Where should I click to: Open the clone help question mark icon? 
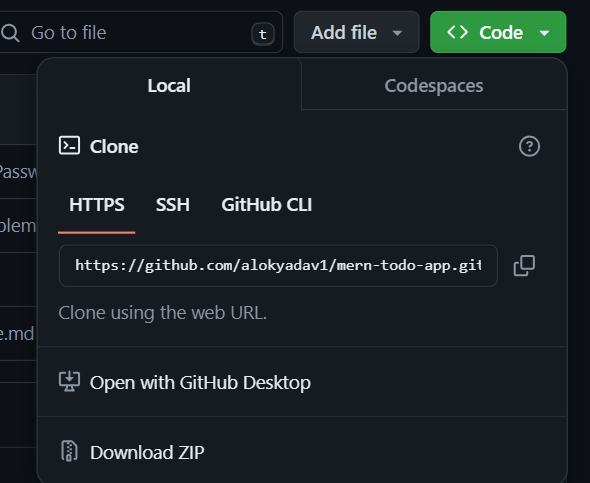pos(529,146)
